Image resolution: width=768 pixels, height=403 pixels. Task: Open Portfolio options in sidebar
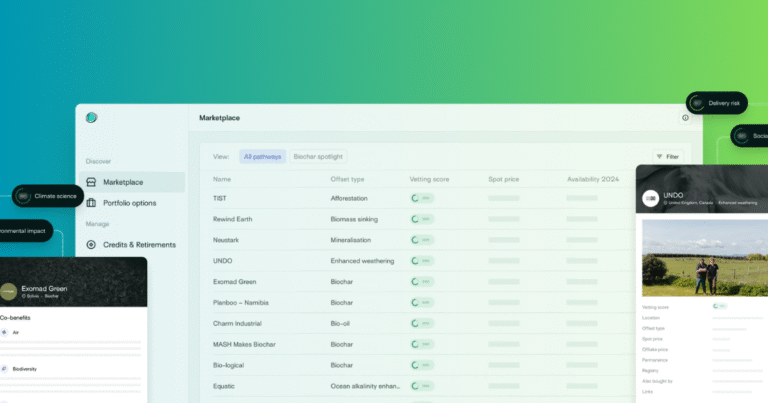pyautogui.click(x=132, y=203)
